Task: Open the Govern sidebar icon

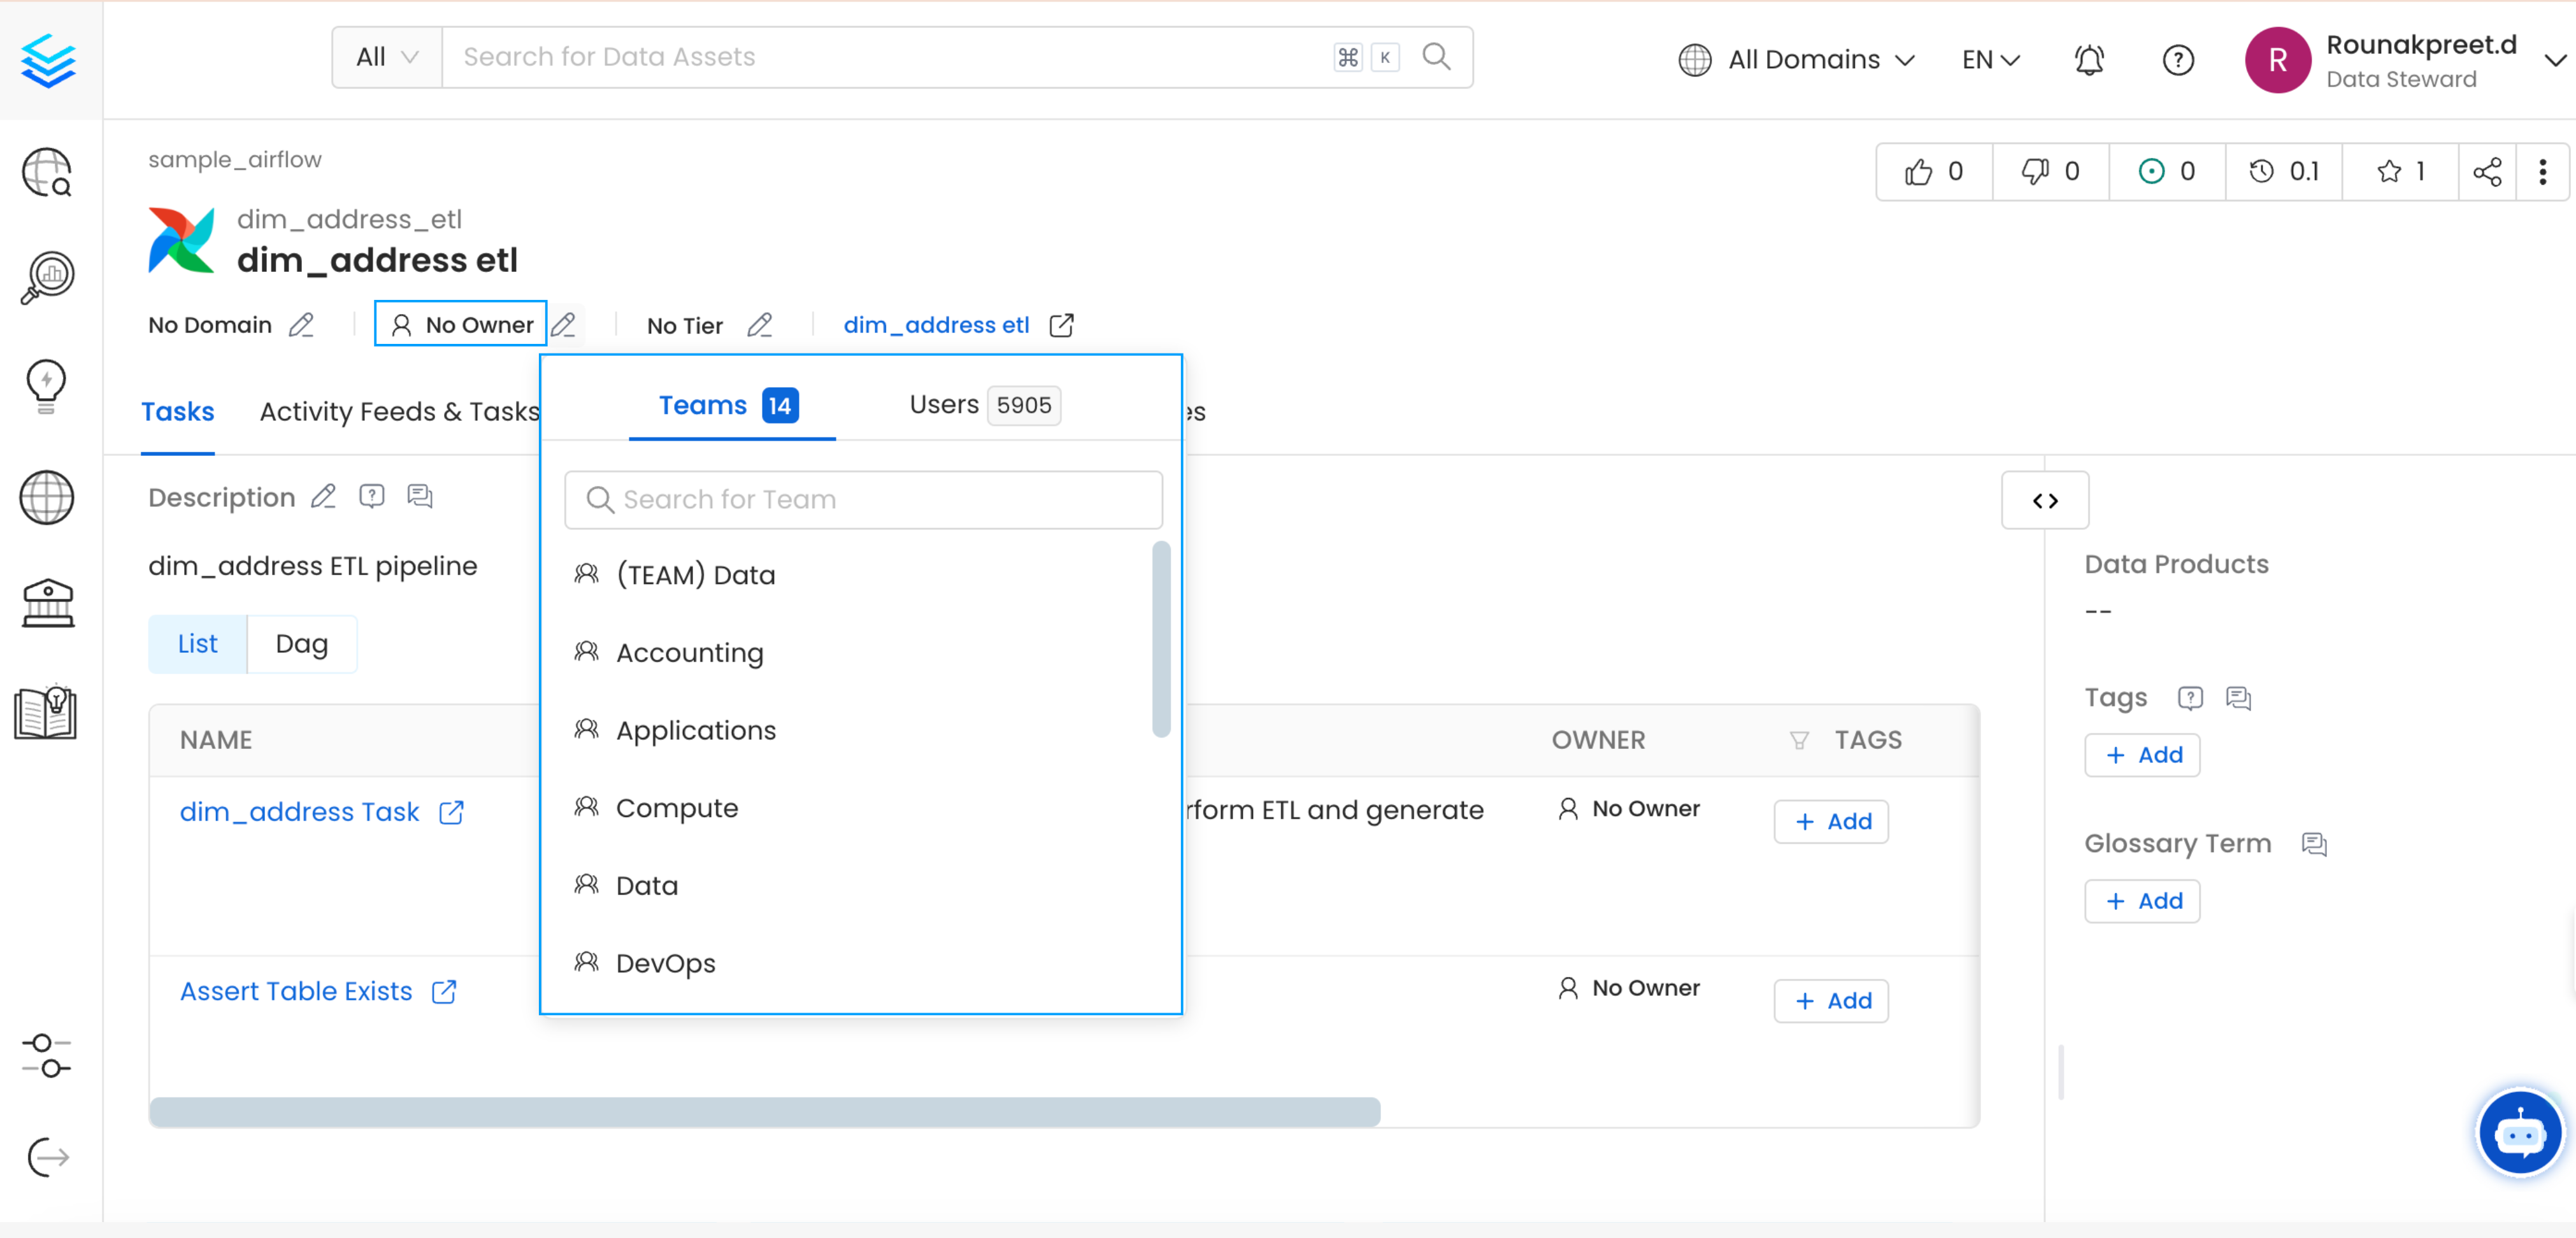Action: [46, 602]
